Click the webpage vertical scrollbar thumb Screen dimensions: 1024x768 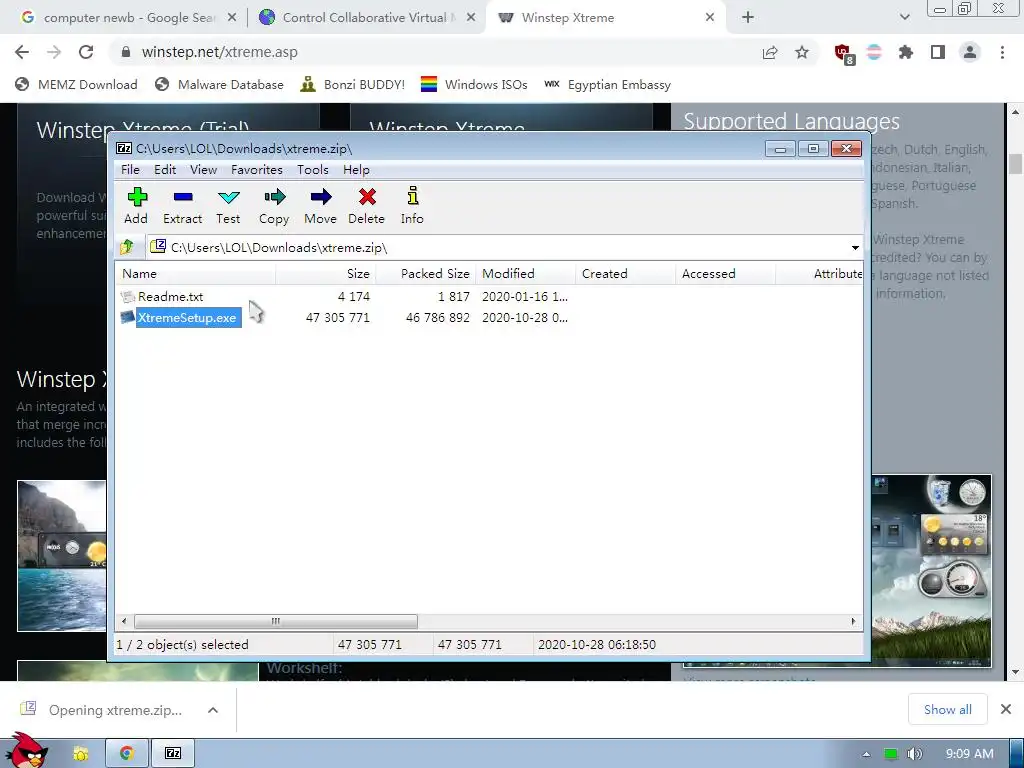(1015, 164)
